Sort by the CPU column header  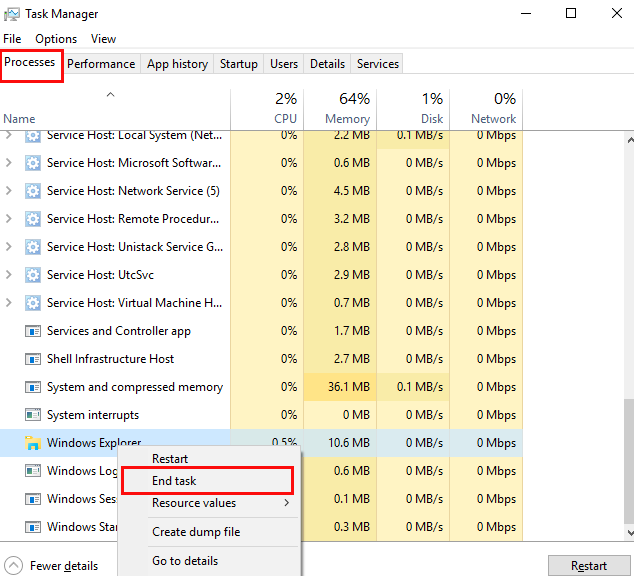(x=267, y=109)
